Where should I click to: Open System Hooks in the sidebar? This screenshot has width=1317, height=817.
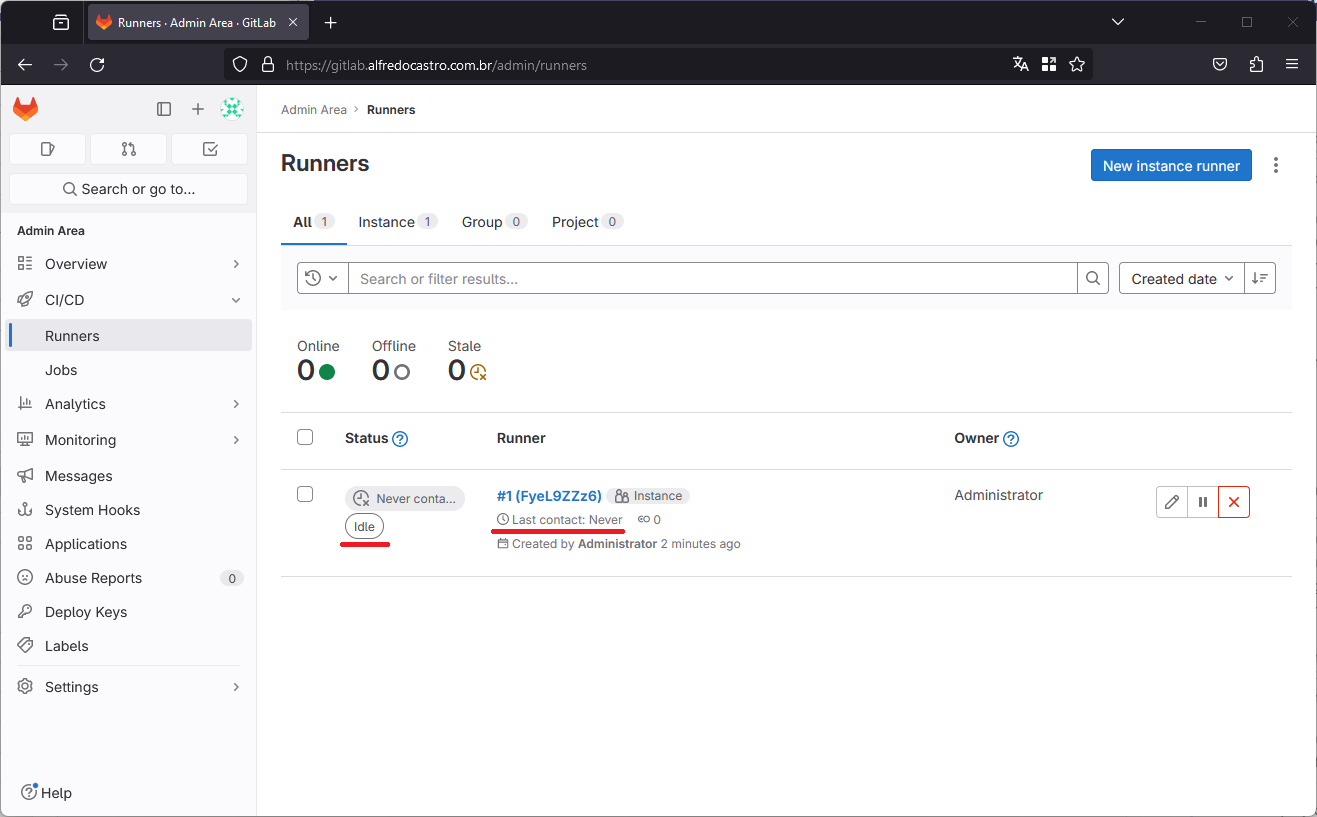click(x=130, y=510)
